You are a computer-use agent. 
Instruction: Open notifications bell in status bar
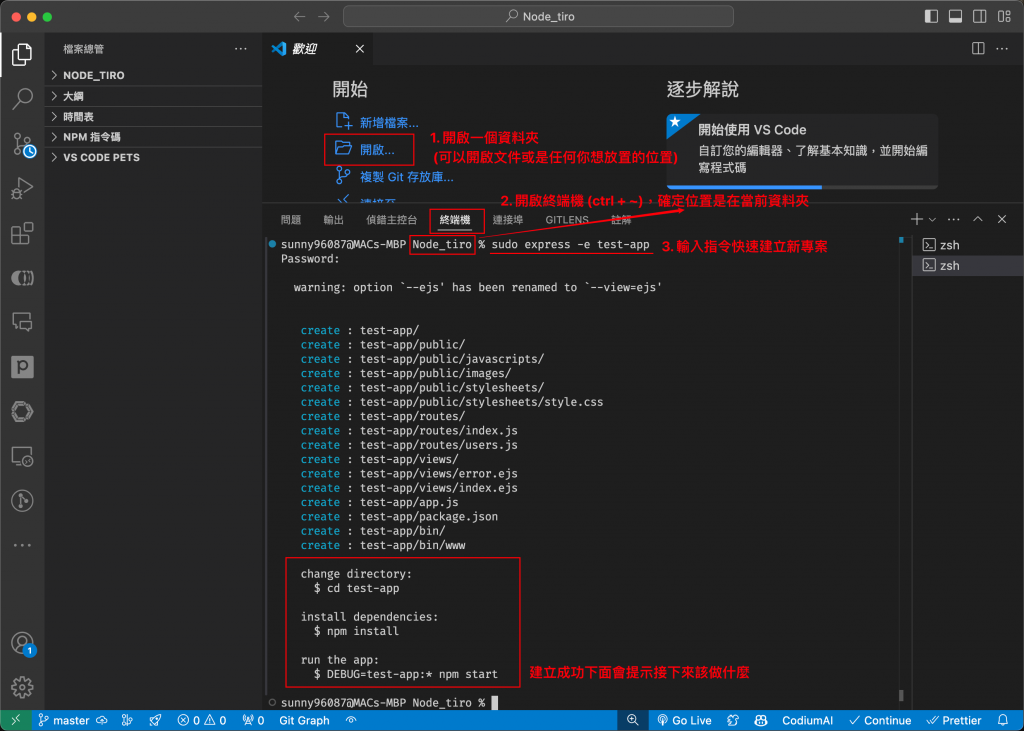coord(1003,721)
